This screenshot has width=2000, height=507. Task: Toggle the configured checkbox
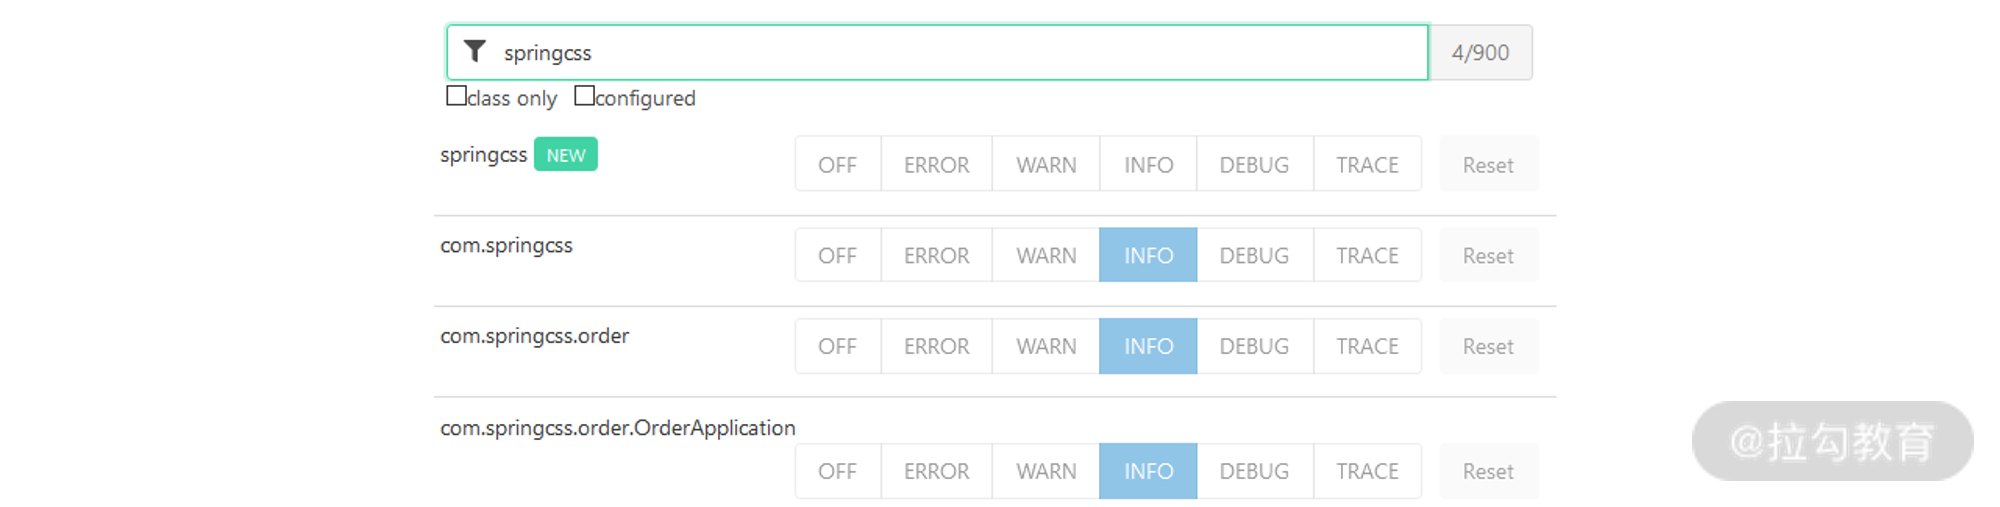[x=584, y=96]
